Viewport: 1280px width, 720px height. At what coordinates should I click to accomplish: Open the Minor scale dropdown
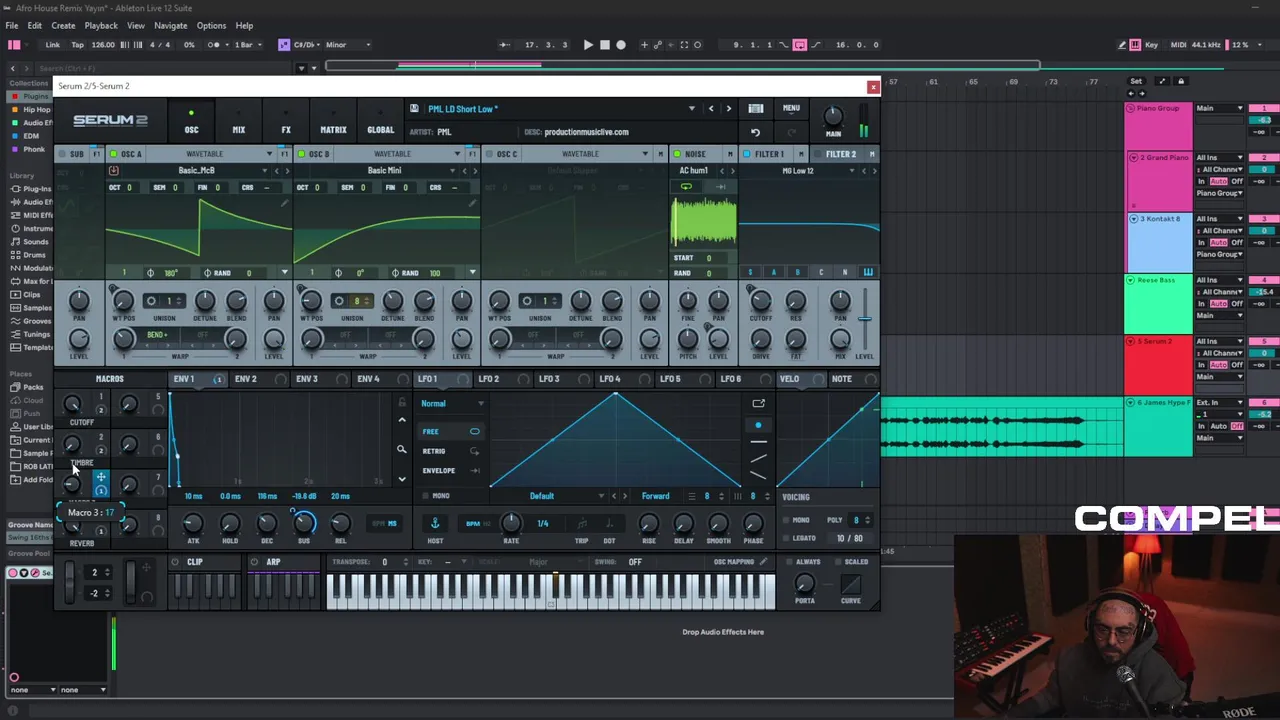click(x=346, y=44)
